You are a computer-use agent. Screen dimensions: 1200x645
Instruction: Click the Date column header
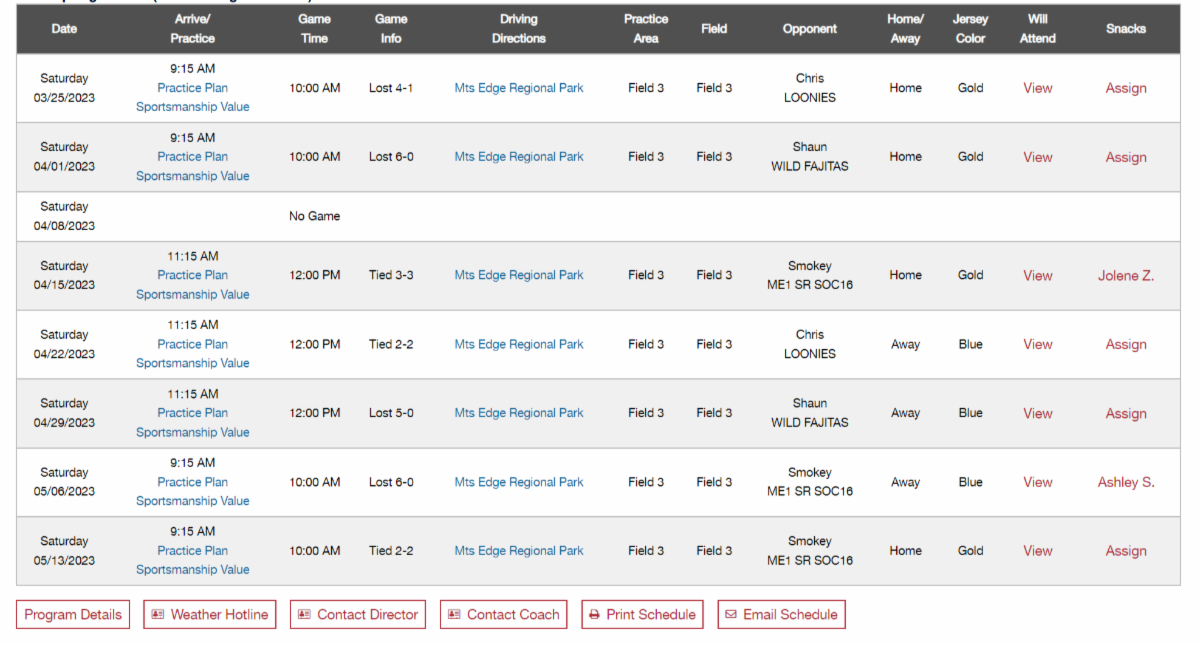pyautogui.click(x=64, y=29)
